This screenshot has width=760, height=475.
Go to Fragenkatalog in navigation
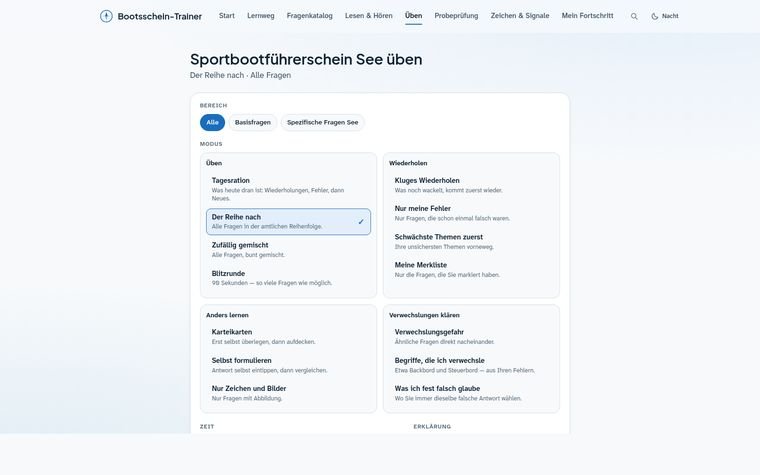coord(309,16)
